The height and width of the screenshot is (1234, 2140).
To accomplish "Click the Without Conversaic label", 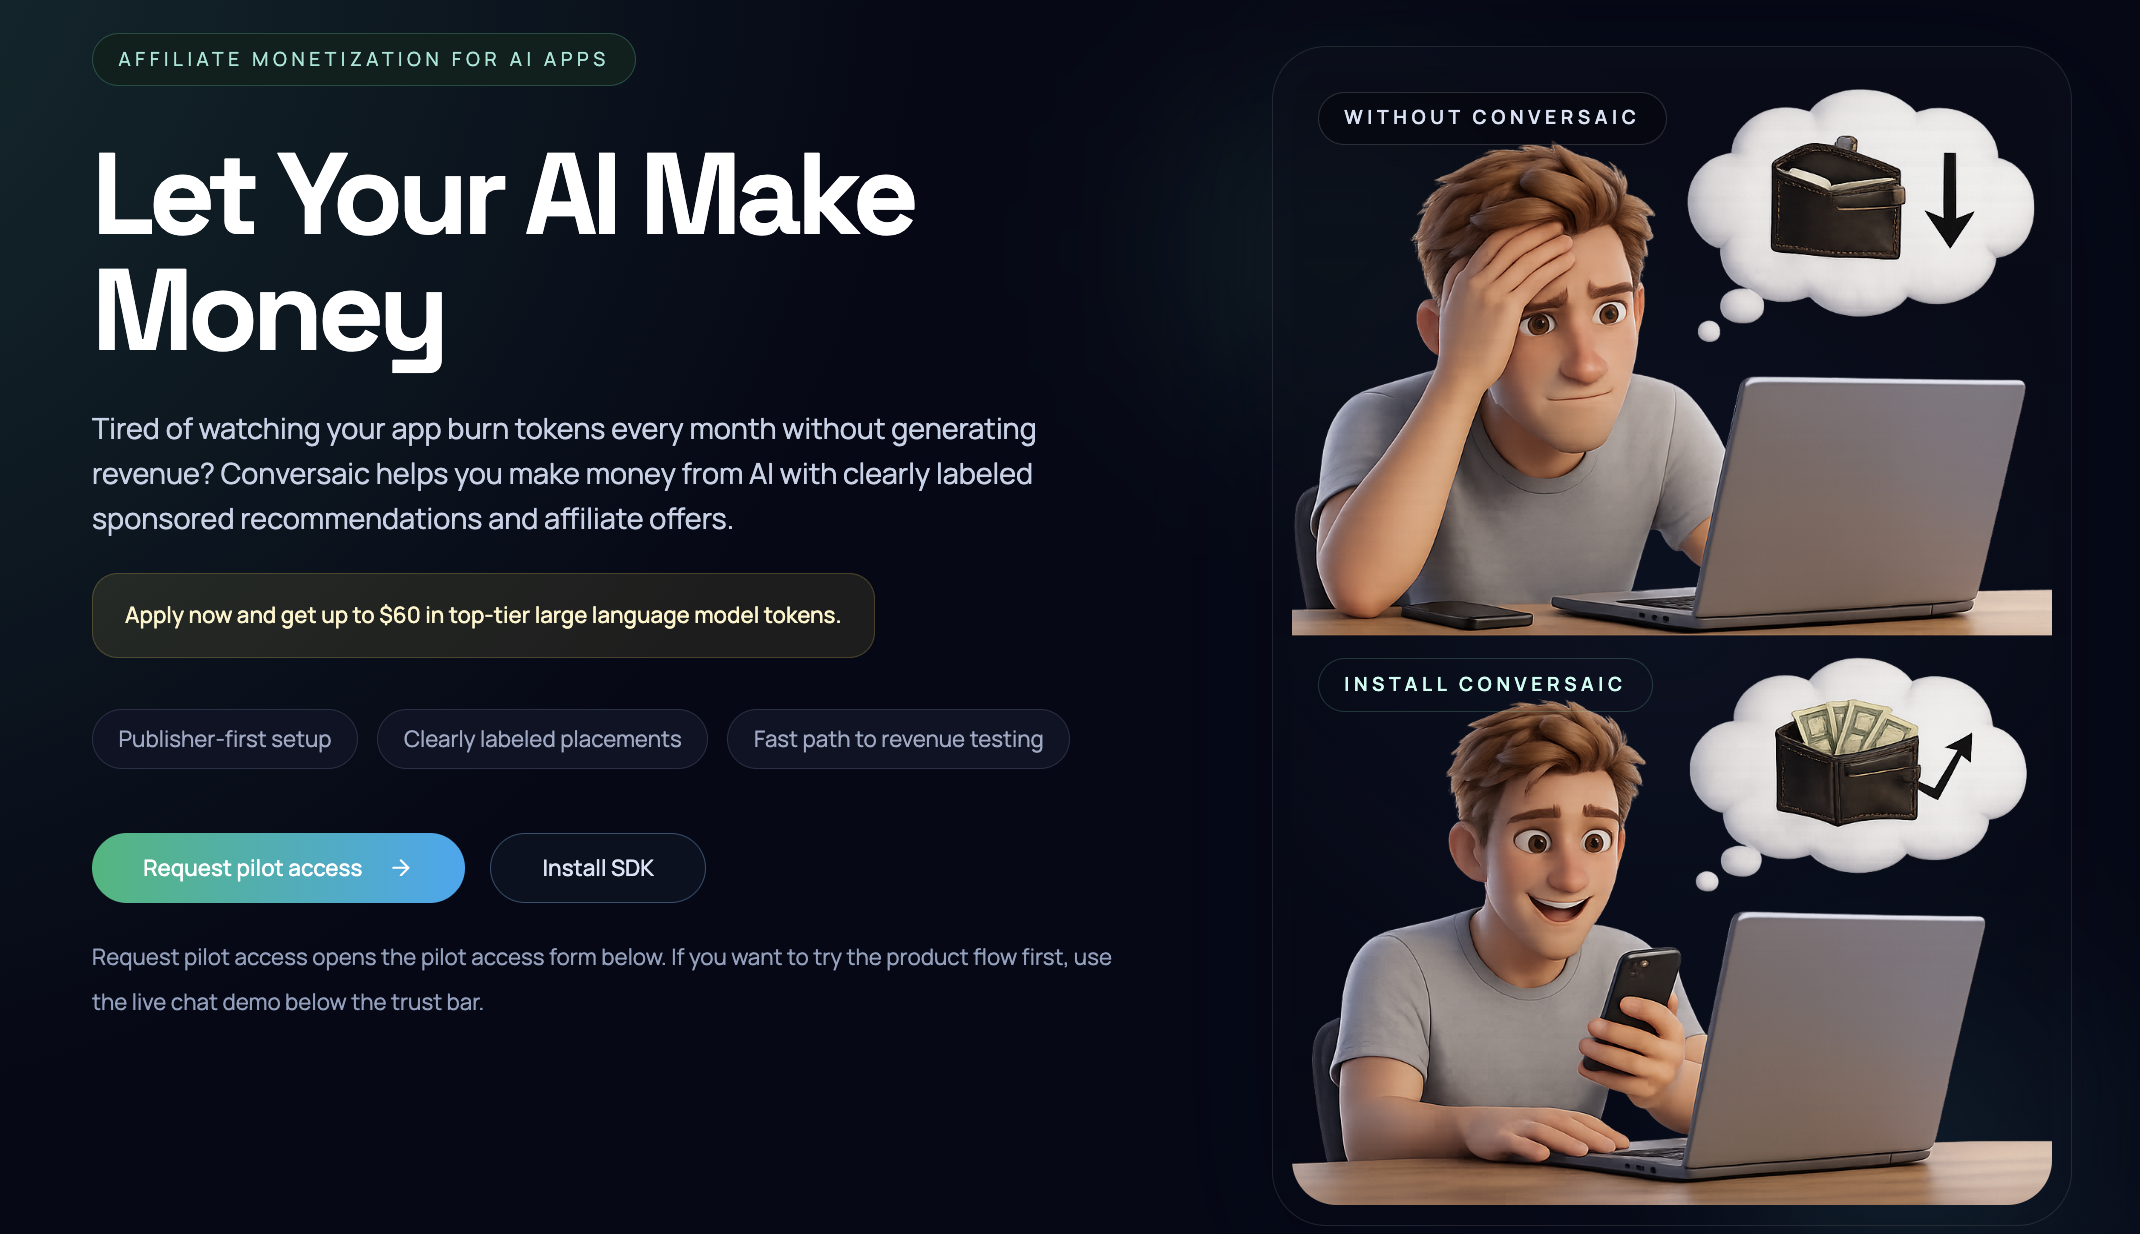I will 1492,118.
